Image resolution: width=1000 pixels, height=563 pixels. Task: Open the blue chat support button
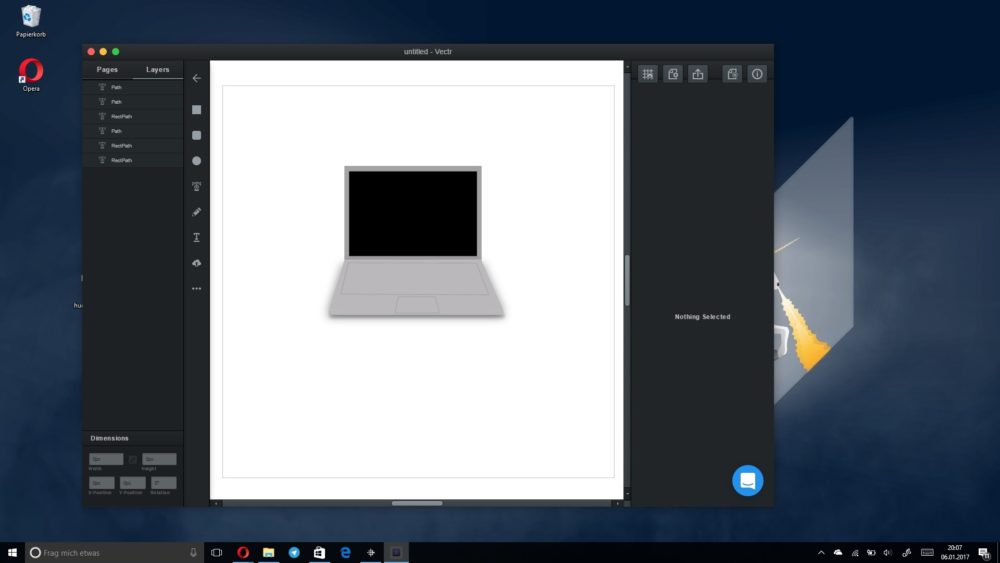click(x=747, y=480)
